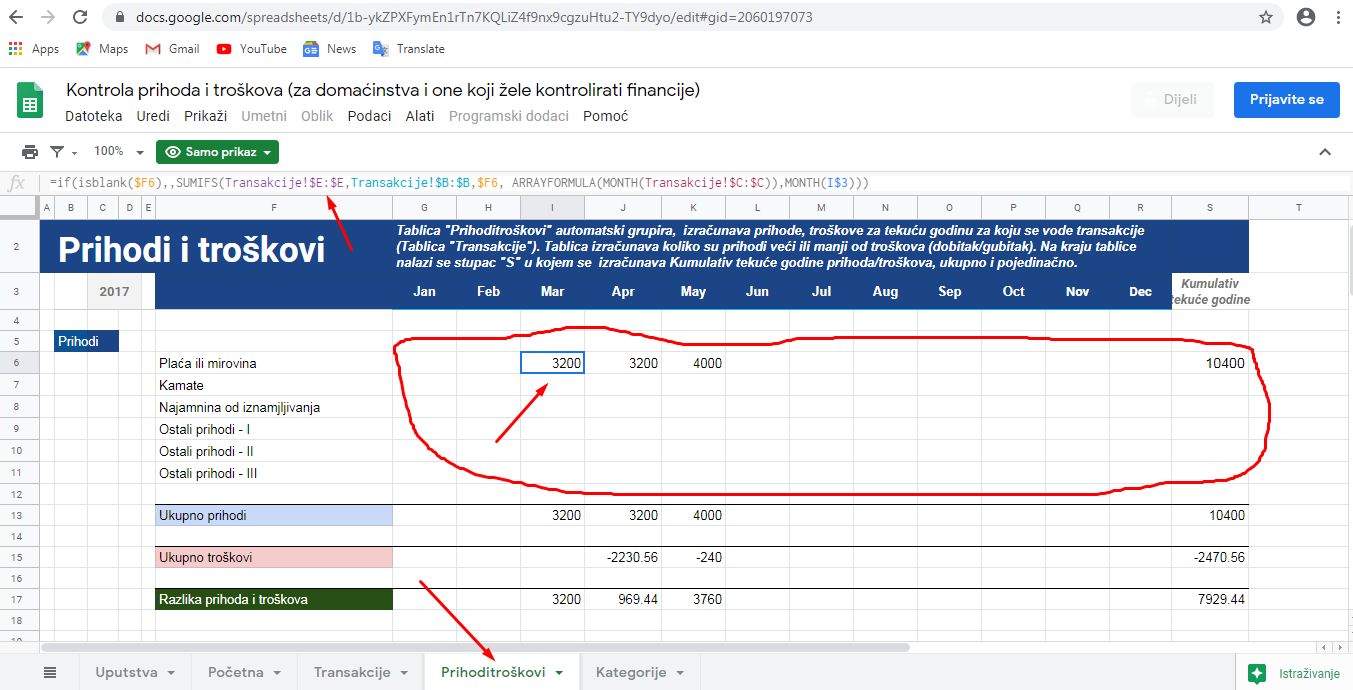The width and height of the screenshot is (1353, 690).
Task: Open the Prihoditroškovi tab dropdown arrow
Action: pyautogui.click(x=559, y=673)
